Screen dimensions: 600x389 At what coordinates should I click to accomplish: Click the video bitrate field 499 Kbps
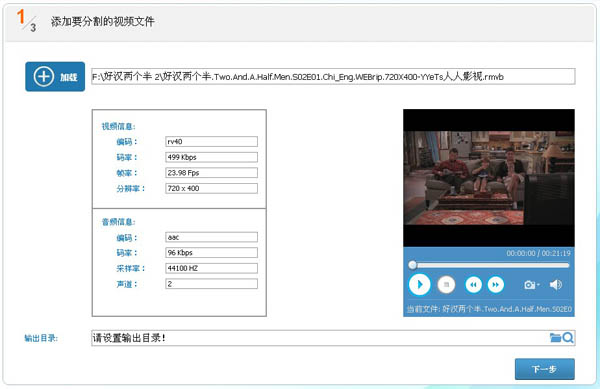tap(211, 157)
